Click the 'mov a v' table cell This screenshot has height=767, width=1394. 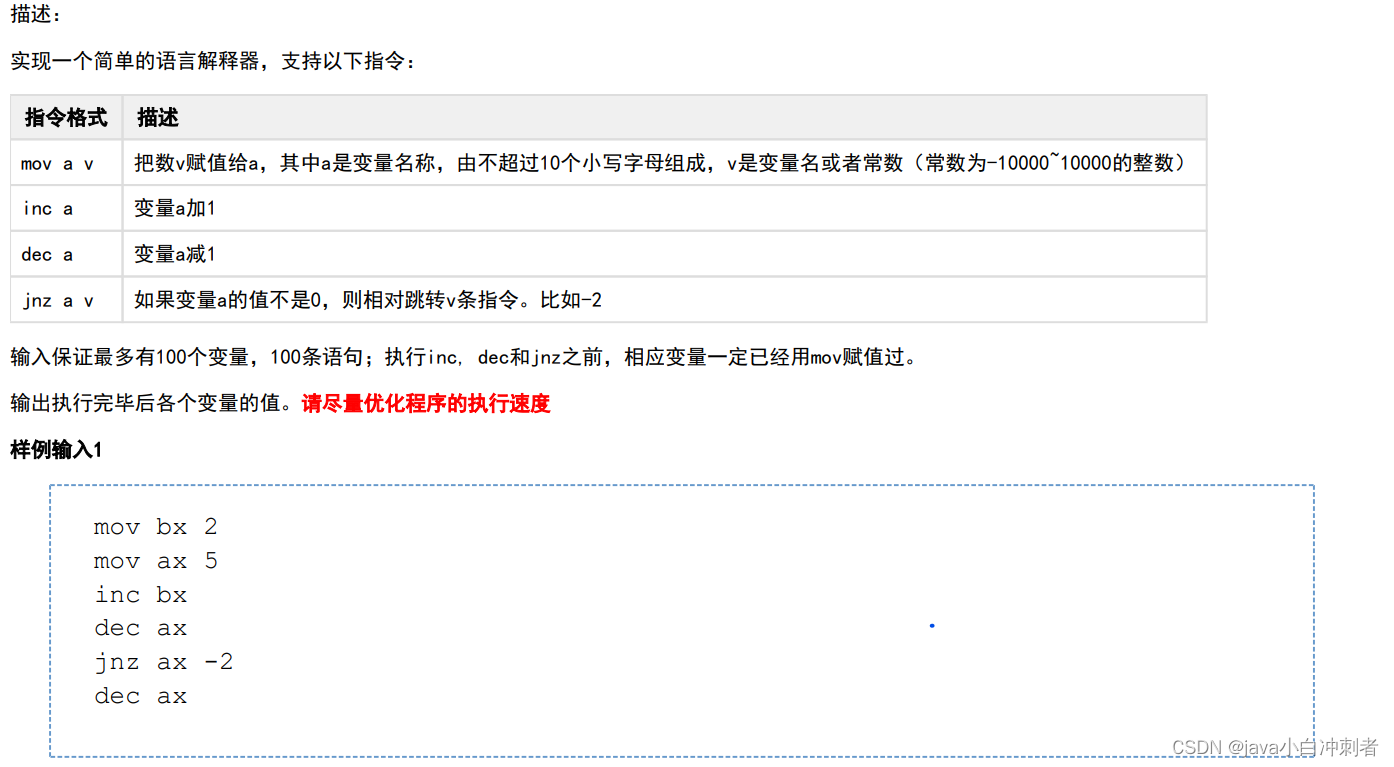(x=66, y=163)
